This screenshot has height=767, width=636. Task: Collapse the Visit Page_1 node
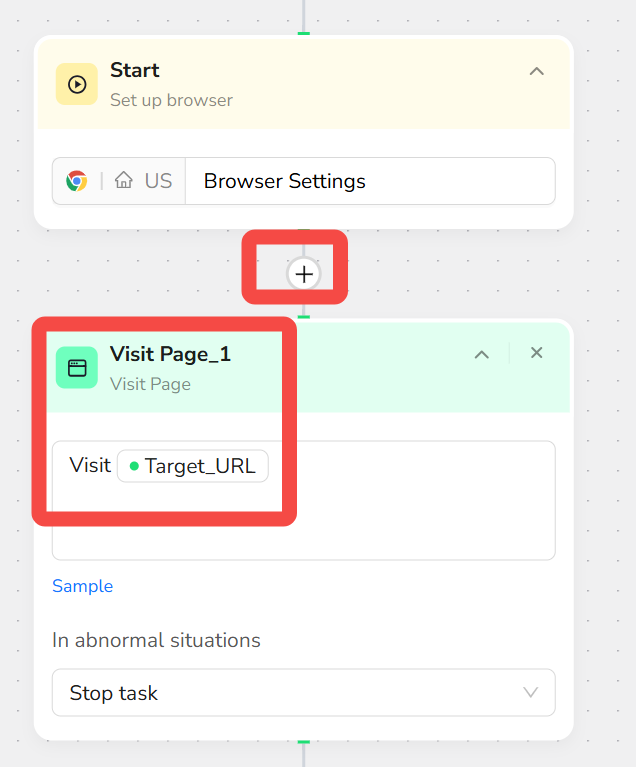[482, 354]
